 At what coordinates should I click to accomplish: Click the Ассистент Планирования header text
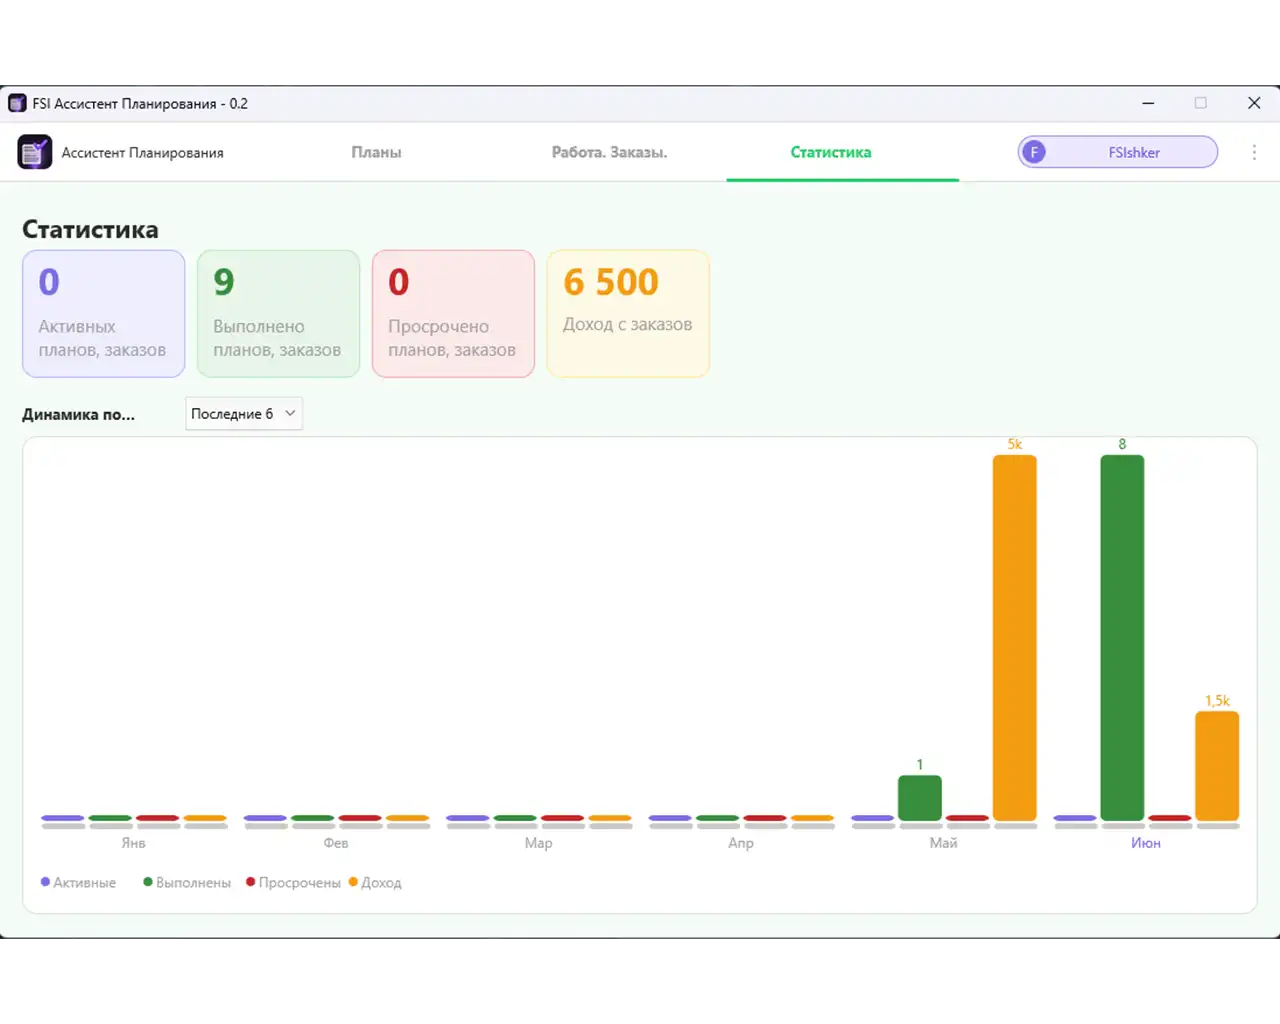(142, 152)
